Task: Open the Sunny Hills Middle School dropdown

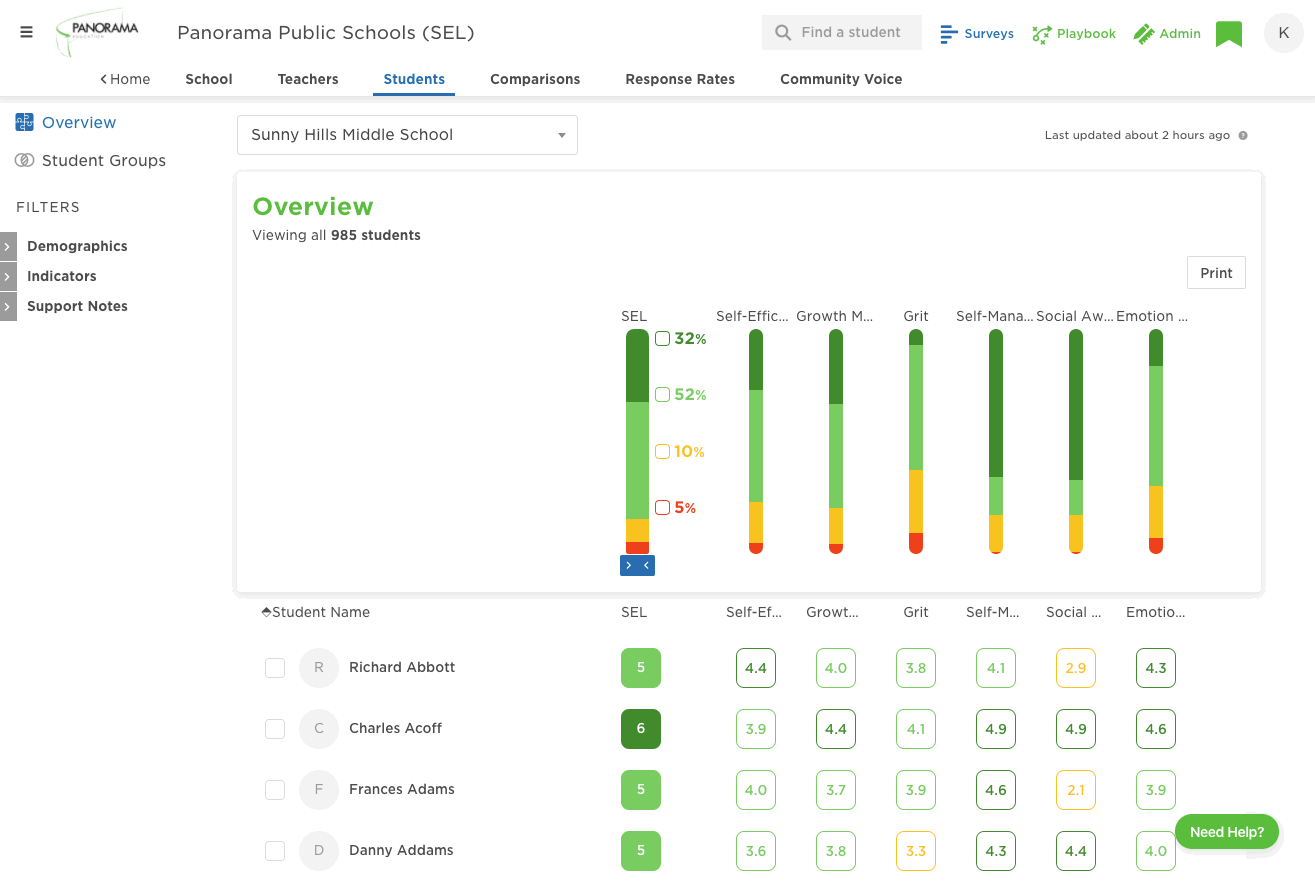Action: point(407,135)
